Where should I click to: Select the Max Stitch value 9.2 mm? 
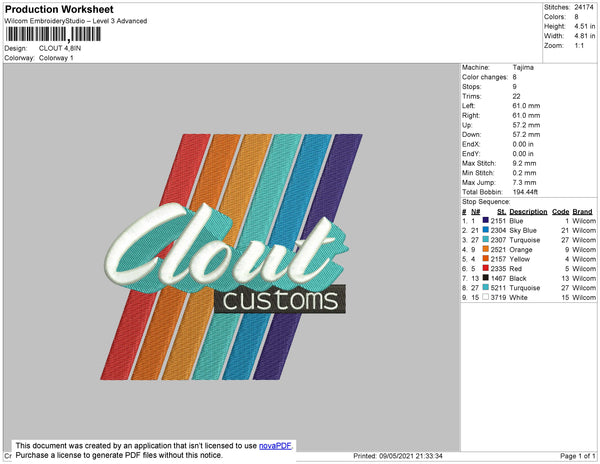[x=524, y=163]
